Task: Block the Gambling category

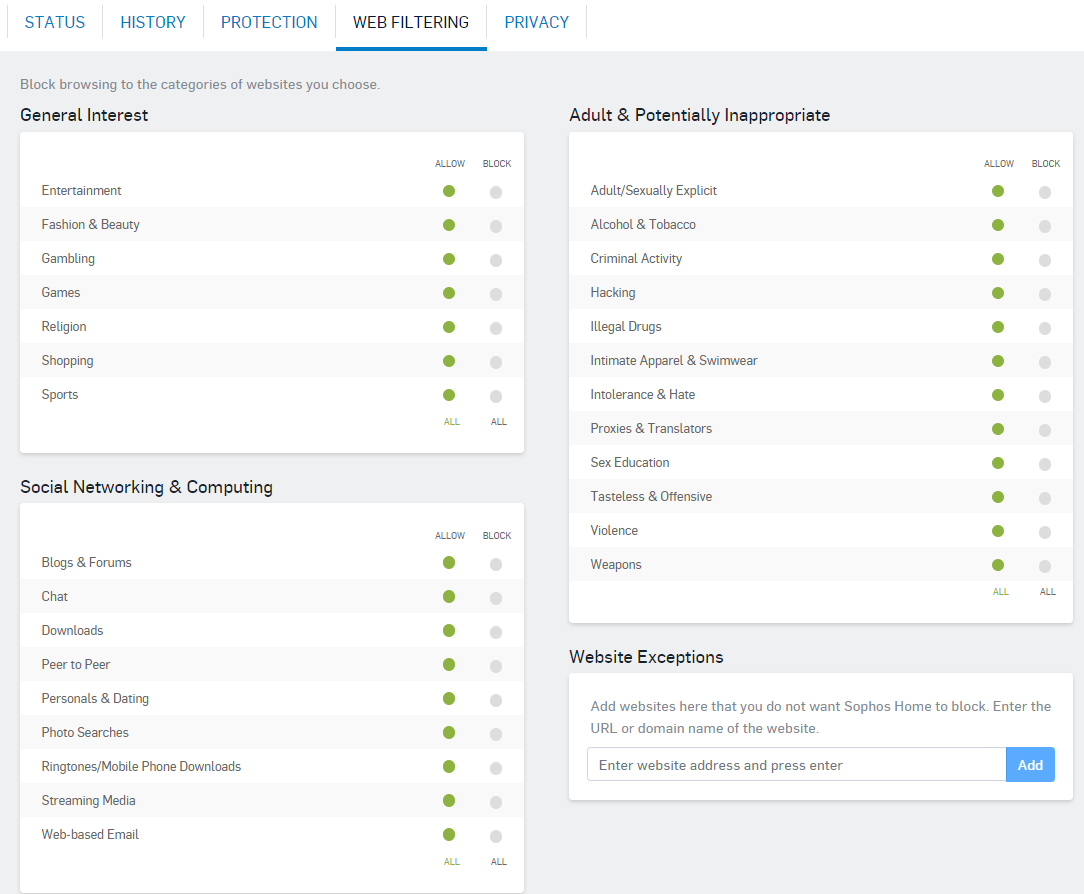Action: pos(496,260)
